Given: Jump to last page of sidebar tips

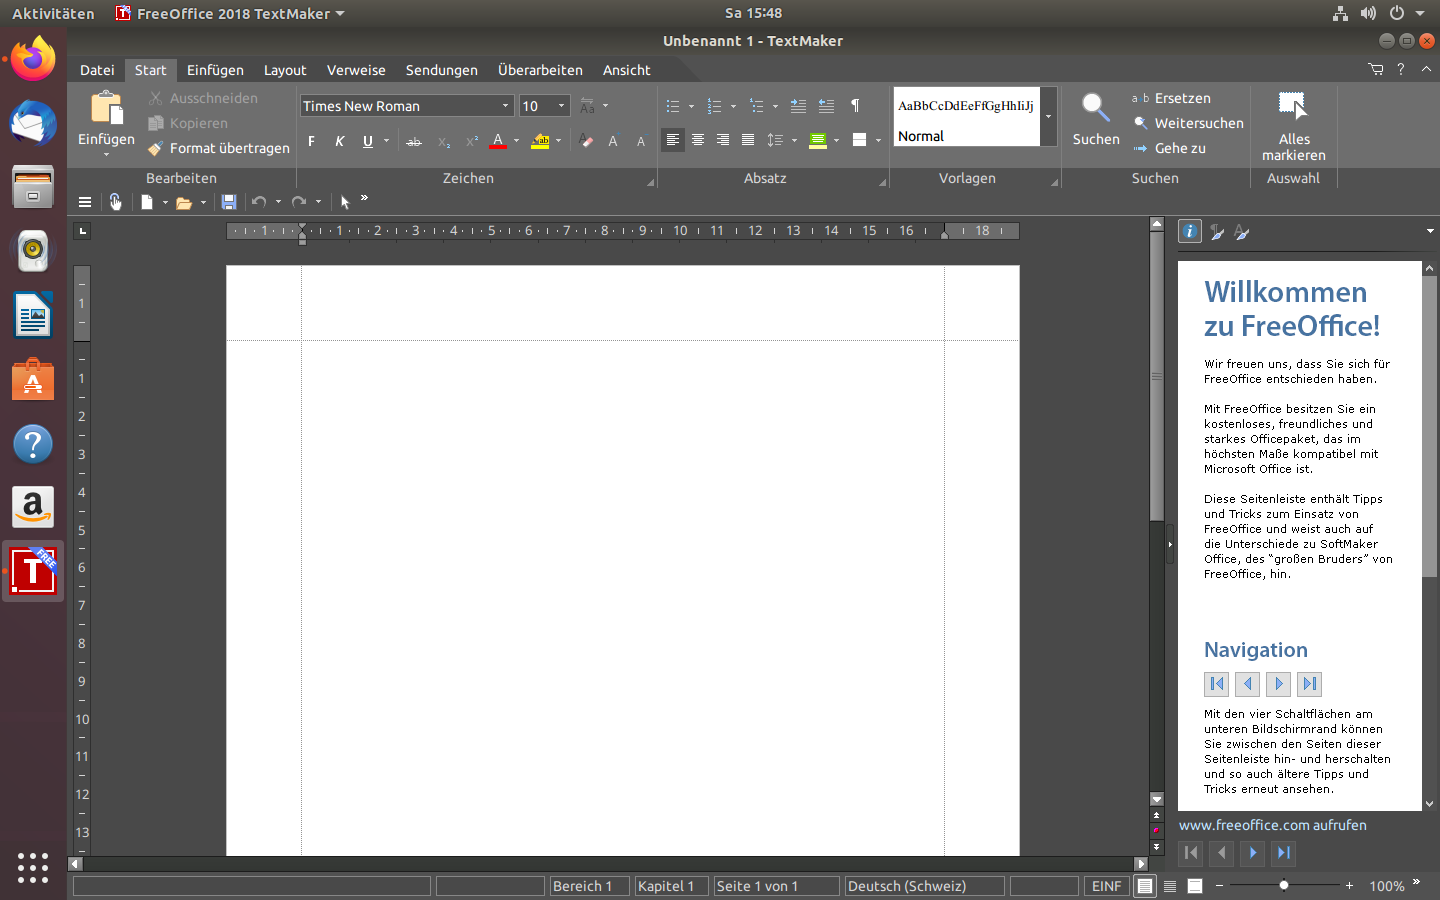Looking at the screenshot, I should pyautogui.click(x=1283, y=853).
